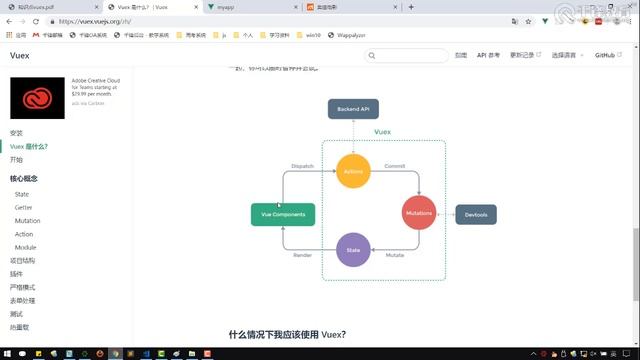Expand the 选择语言 language dropdown

point(567,55)
